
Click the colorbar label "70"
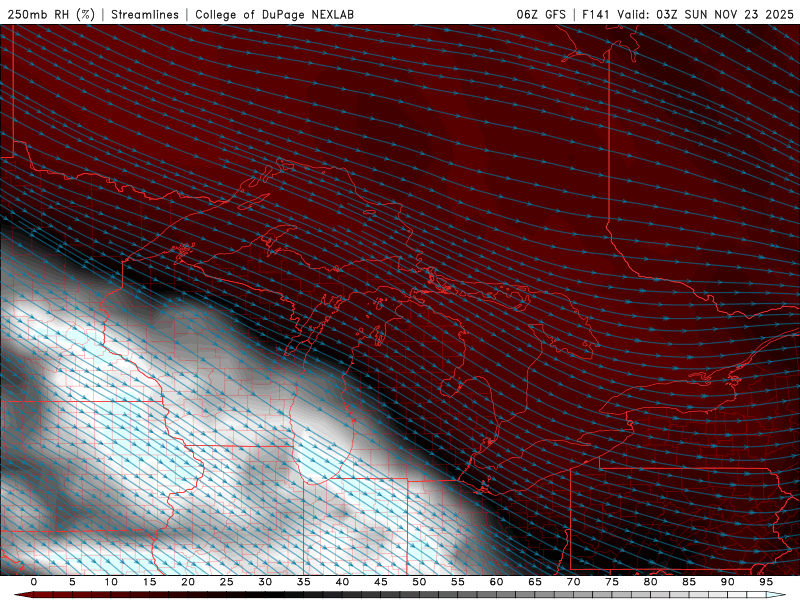click(573, 582)
